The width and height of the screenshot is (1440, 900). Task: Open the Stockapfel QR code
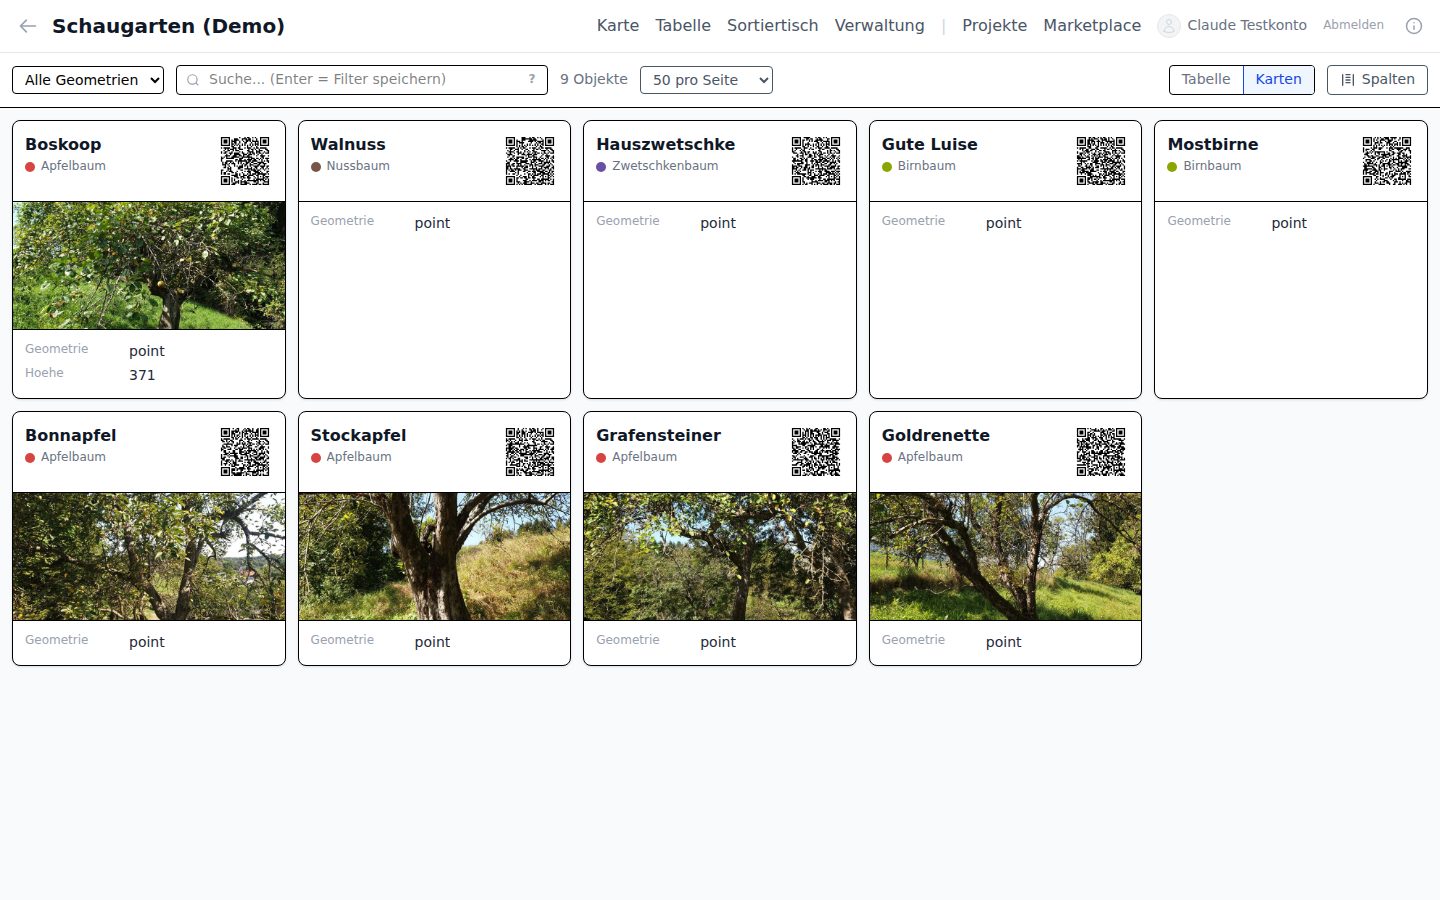(530, 452)
